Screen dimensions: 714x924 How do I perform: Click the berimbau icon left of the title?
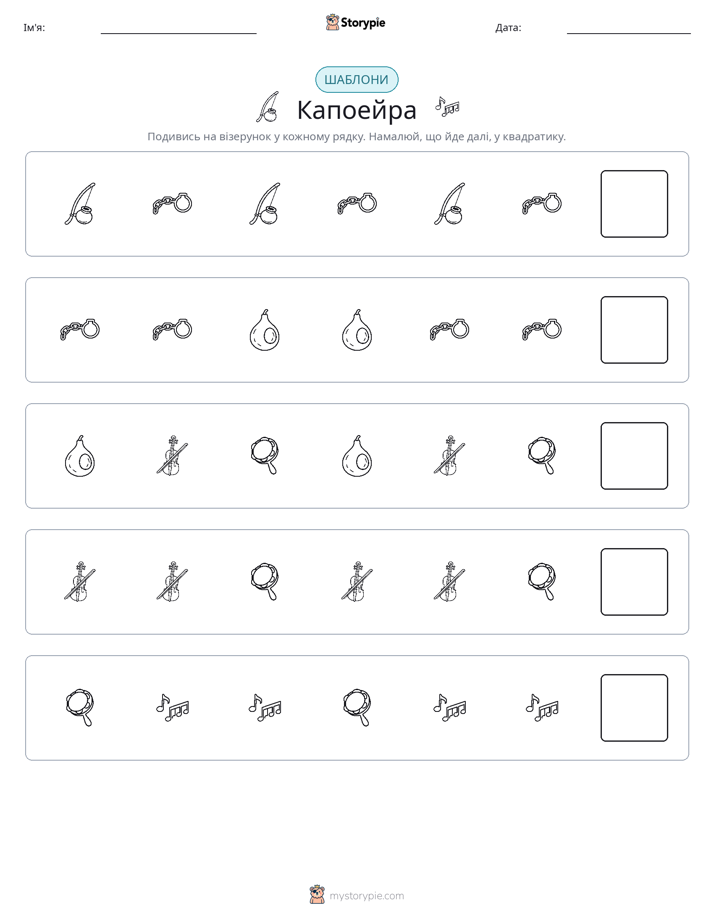pos(267,107)
